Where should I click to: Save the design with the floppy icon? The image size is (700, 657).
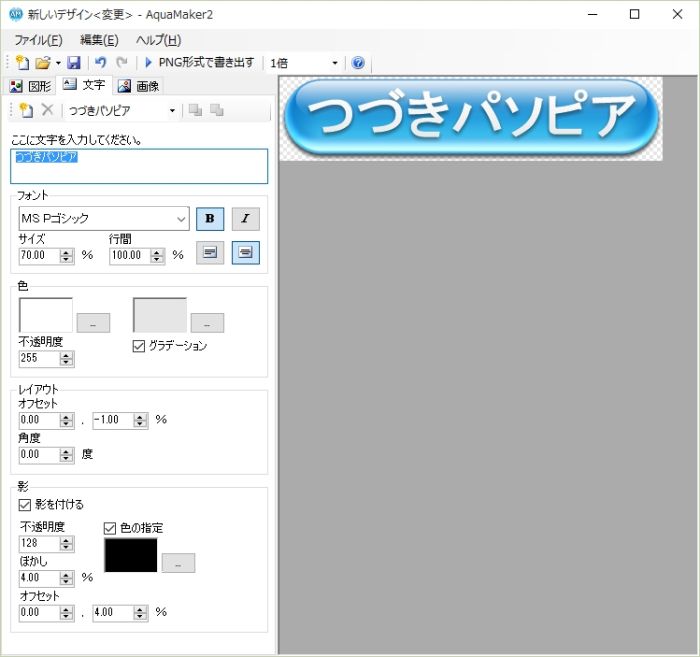tap(74, 63)
